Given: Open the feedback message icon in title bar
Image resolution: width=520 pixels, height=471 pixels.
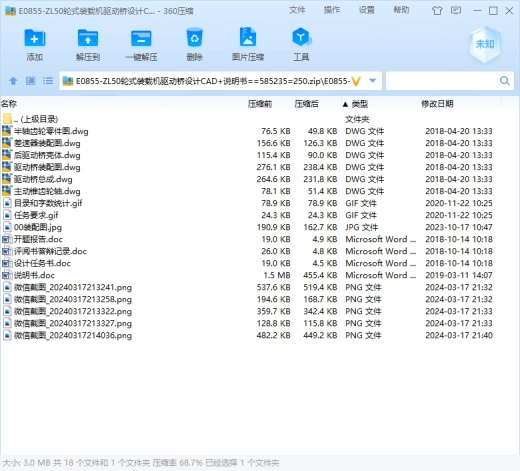Looking at the screenshot, I should 456,10.
